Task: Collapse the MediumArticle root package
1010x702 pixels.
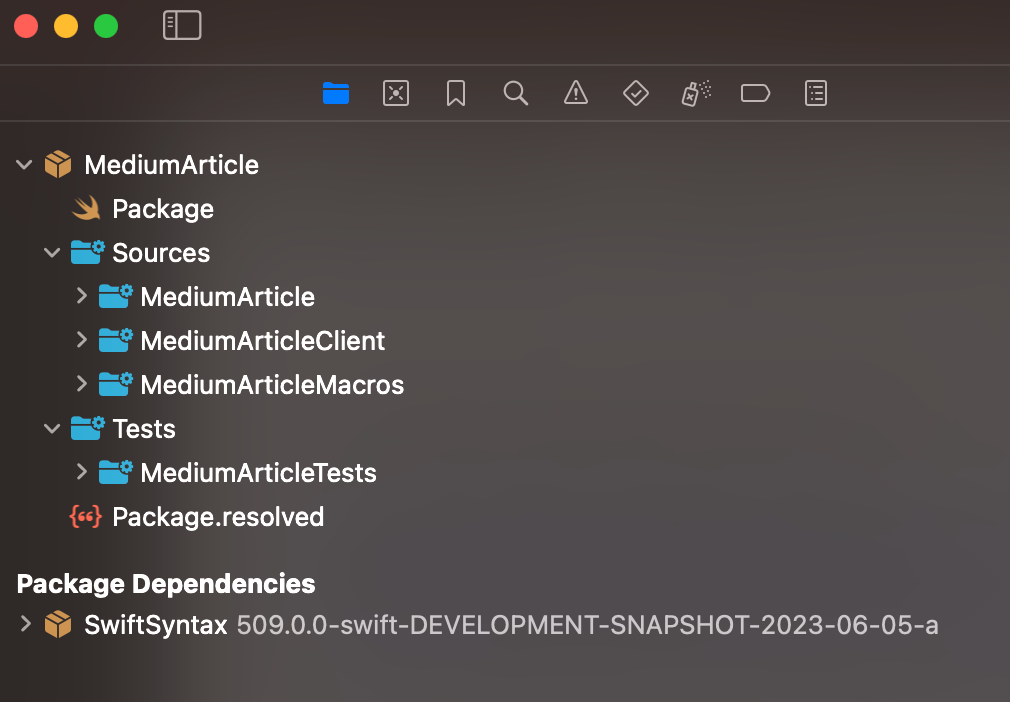Action: click(25, 165)
